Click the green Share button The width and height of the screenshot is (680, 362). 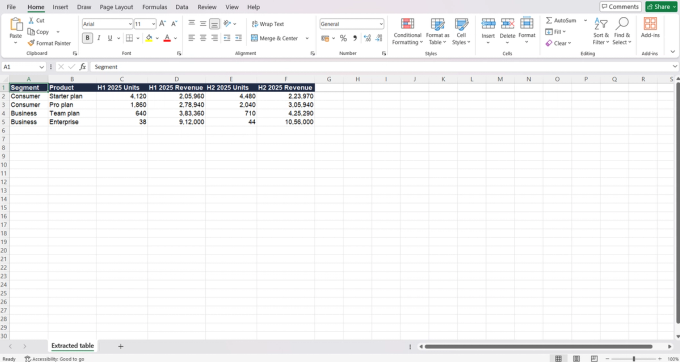coord(661,7)
